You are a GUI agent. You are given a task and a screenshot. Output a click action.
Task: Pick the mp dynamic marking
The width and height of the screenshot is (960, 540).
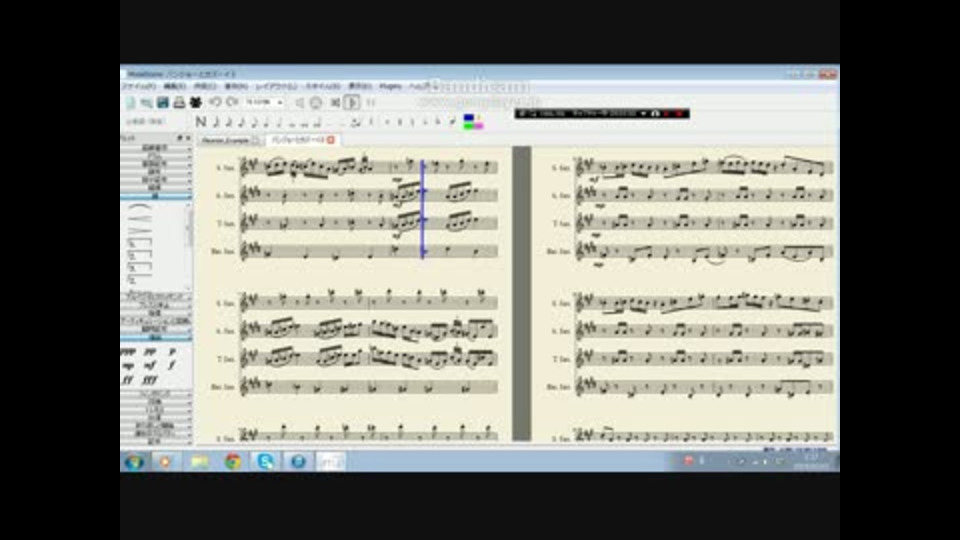point(129,366)
